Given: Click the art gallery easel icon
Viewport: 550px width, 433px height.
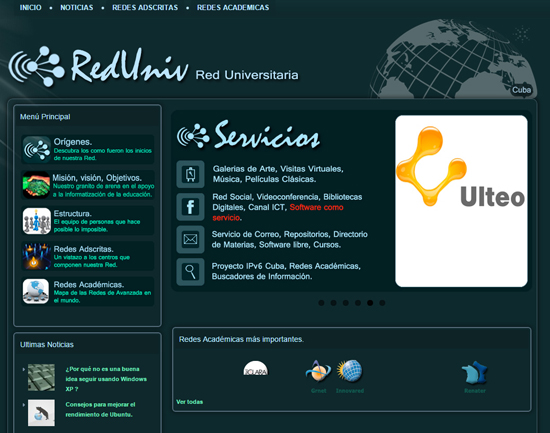Looking at the screenshot, I should pos(190,174).
